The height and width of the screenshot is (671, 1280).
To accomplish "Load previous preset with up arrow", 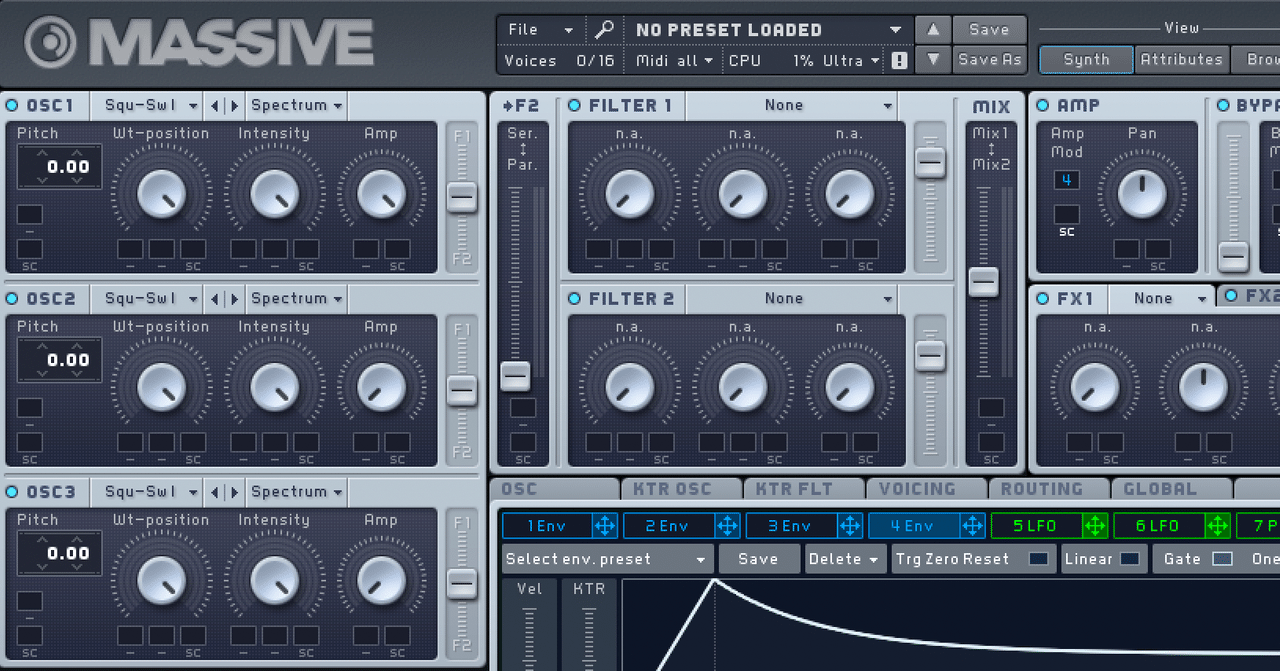I will click(x=933, y=30).
